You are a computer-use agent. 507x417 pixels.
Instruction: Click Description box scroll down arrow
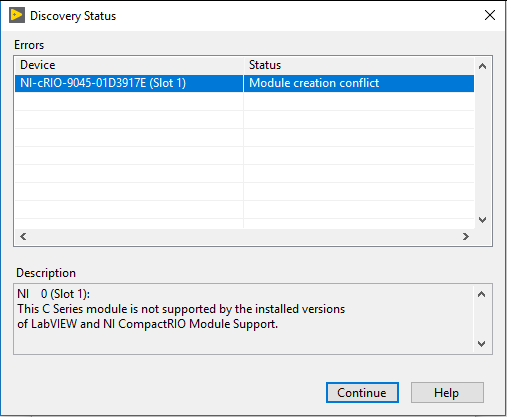click(x=481, y=344)
